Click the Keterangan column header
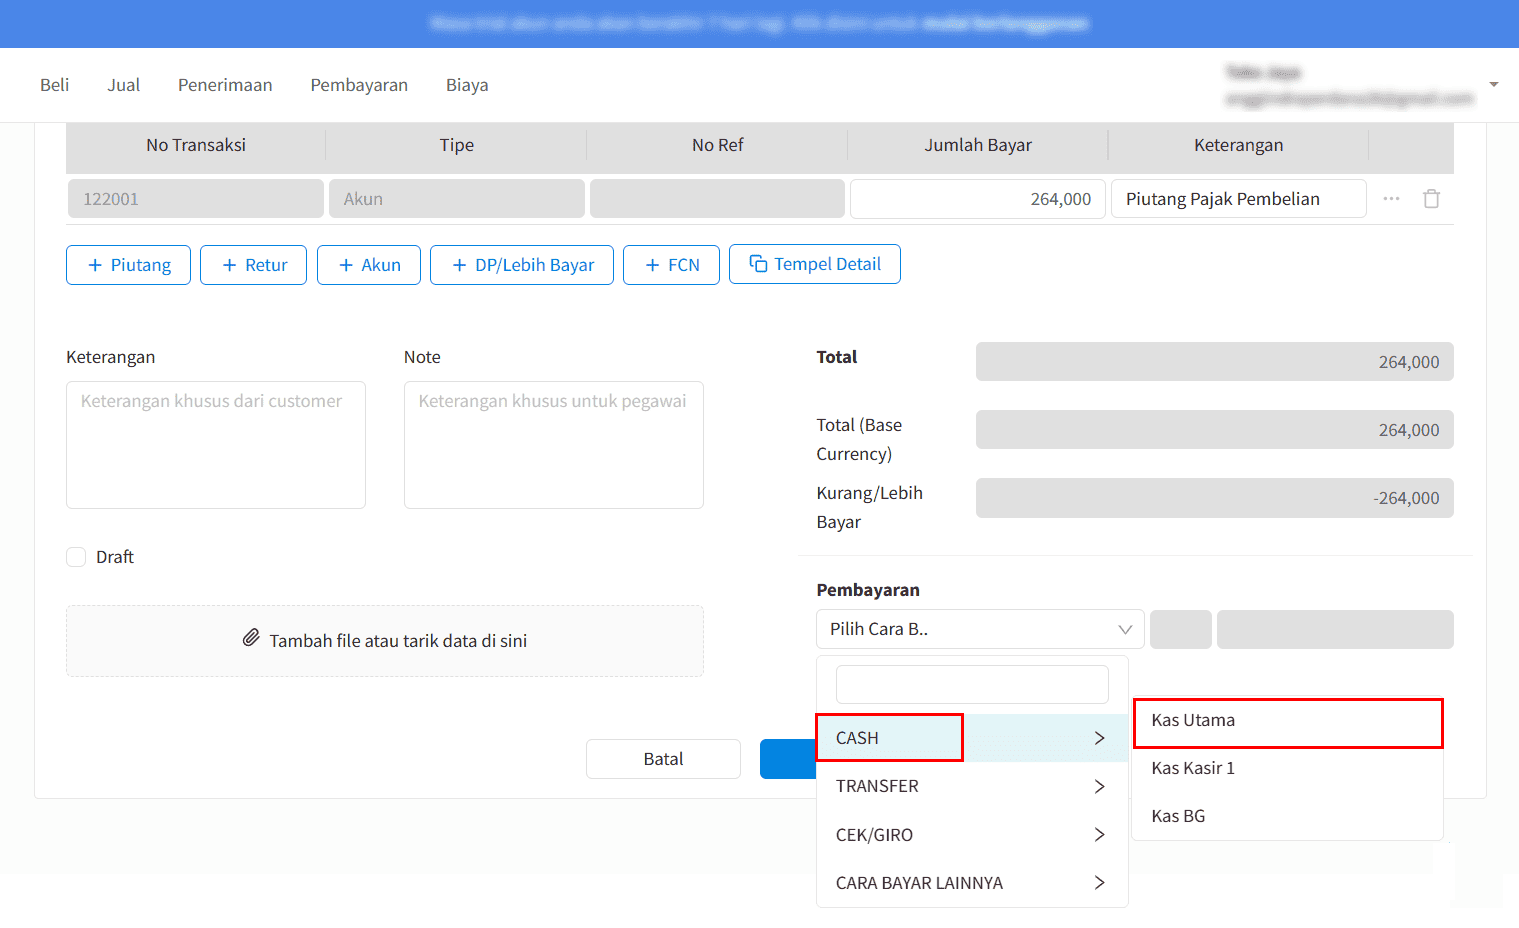The height and width of the screenshot is (928, 1519). 1239,145
